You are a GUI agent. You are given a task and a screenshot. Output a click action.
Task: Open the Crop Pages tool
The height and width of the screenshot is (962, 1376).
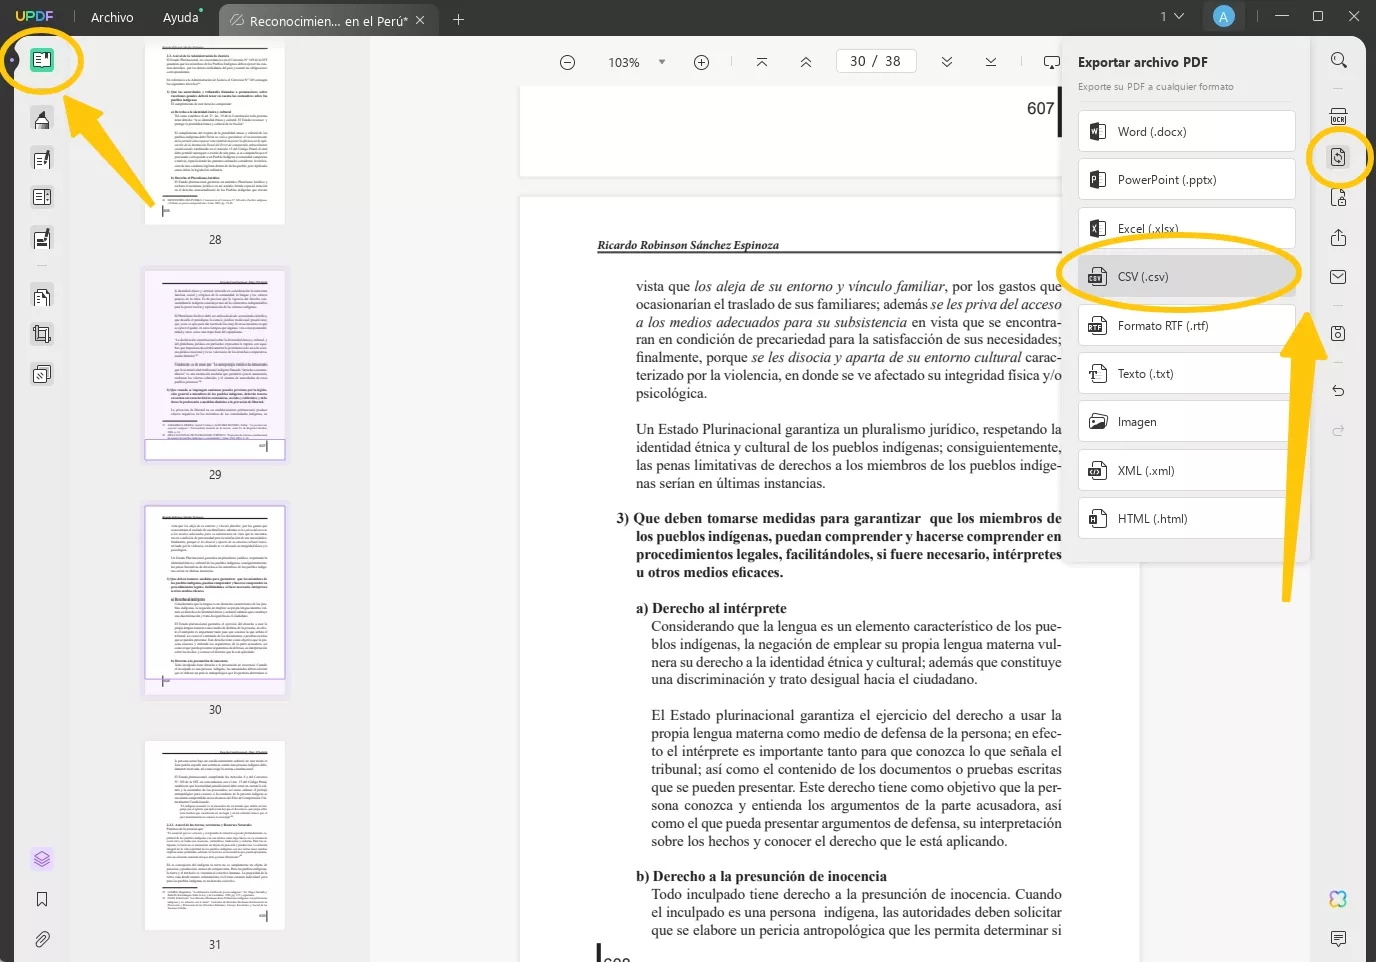(42, 335)
